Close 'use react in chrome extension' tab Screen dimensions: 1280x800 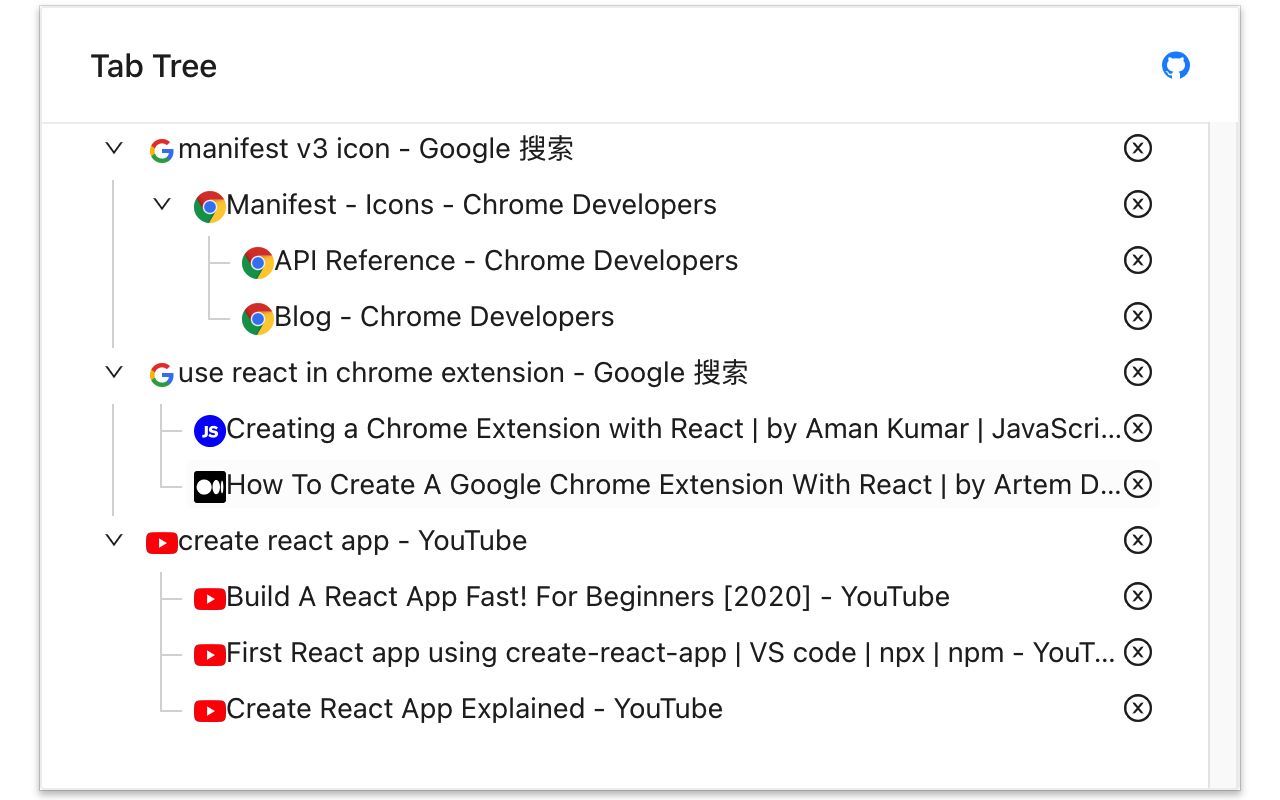tap(1138, 372)
